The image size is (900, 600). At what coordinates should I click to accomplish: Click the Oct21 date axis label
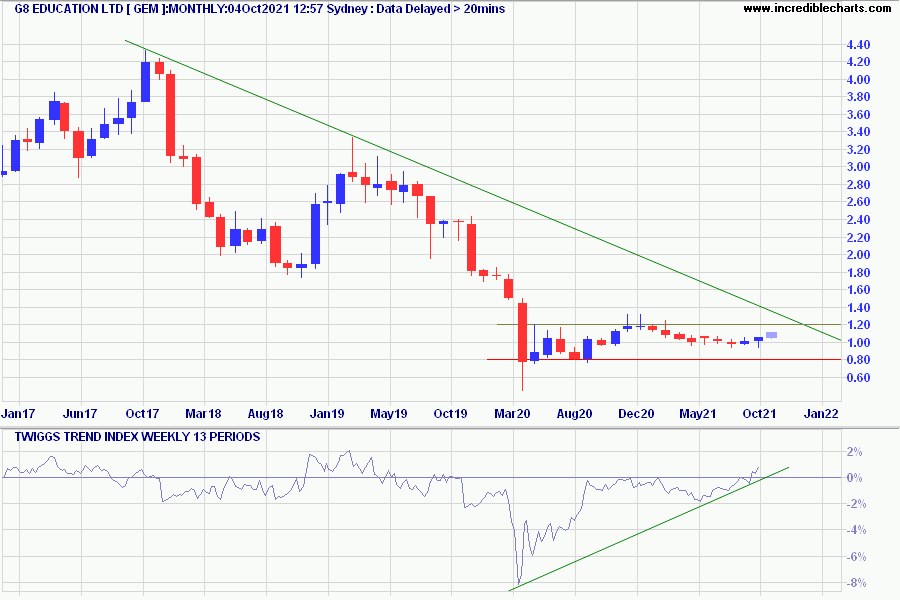click(759, 413)
